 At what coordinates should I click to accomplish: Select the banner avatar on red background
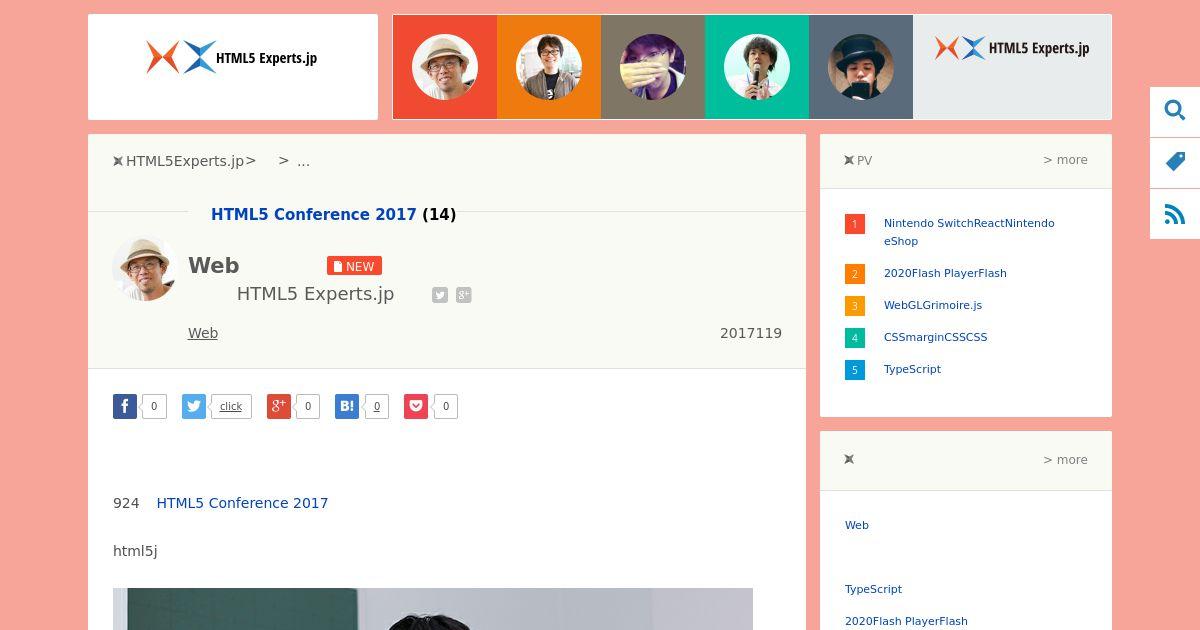(445, 67)
